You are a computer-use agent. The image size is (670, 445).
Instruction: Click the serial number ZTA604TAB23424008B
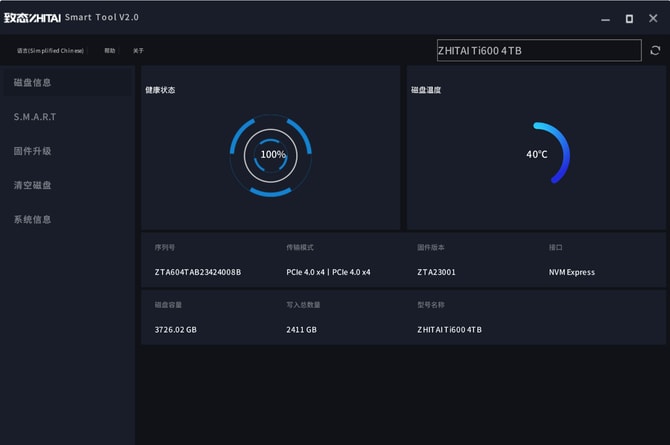pyautogui.click(x=198, y=272)
